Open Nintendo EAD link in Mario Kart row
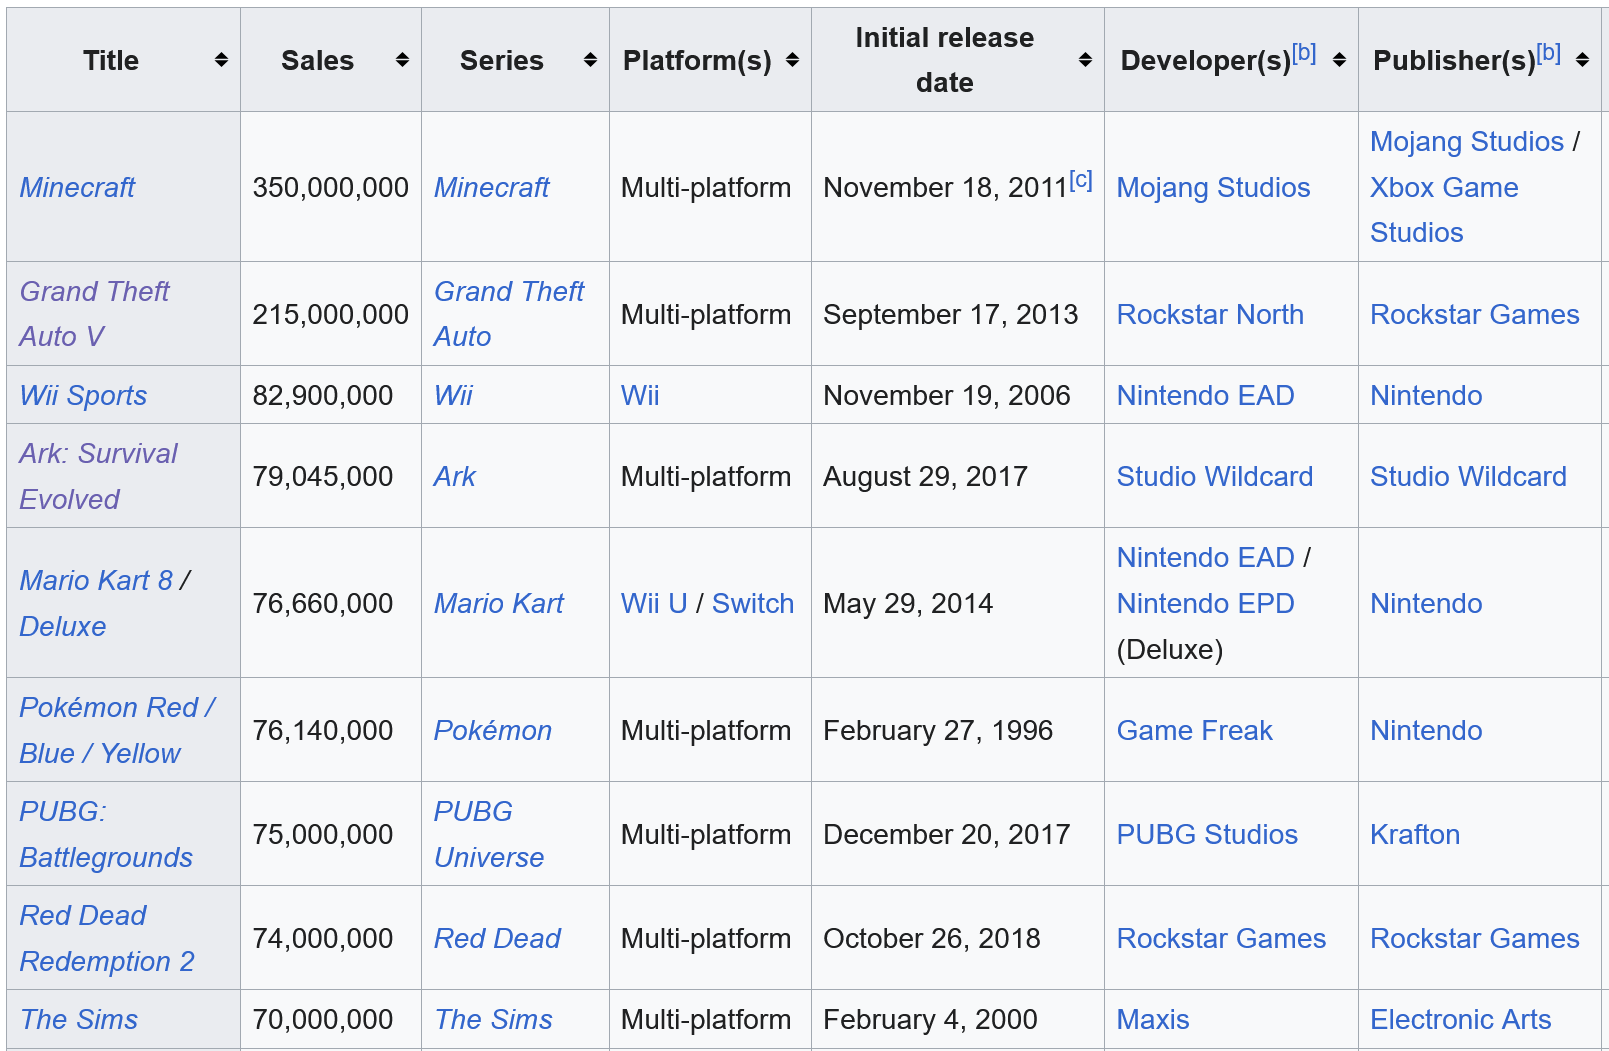 1205,557
